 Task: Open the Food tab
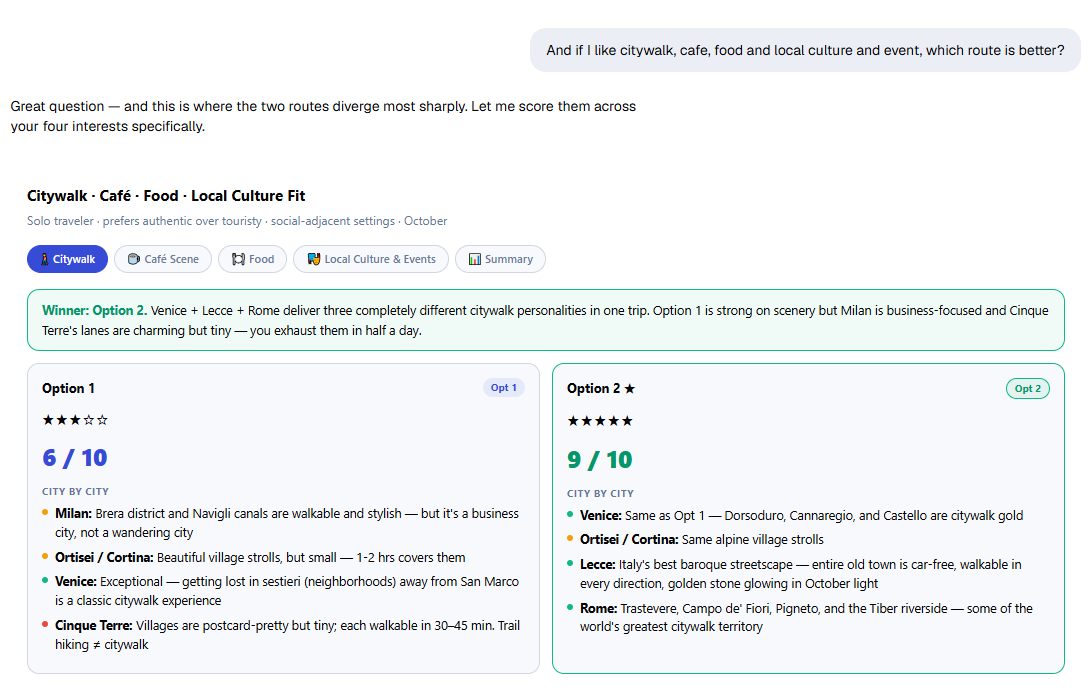(x=253, y=259)
